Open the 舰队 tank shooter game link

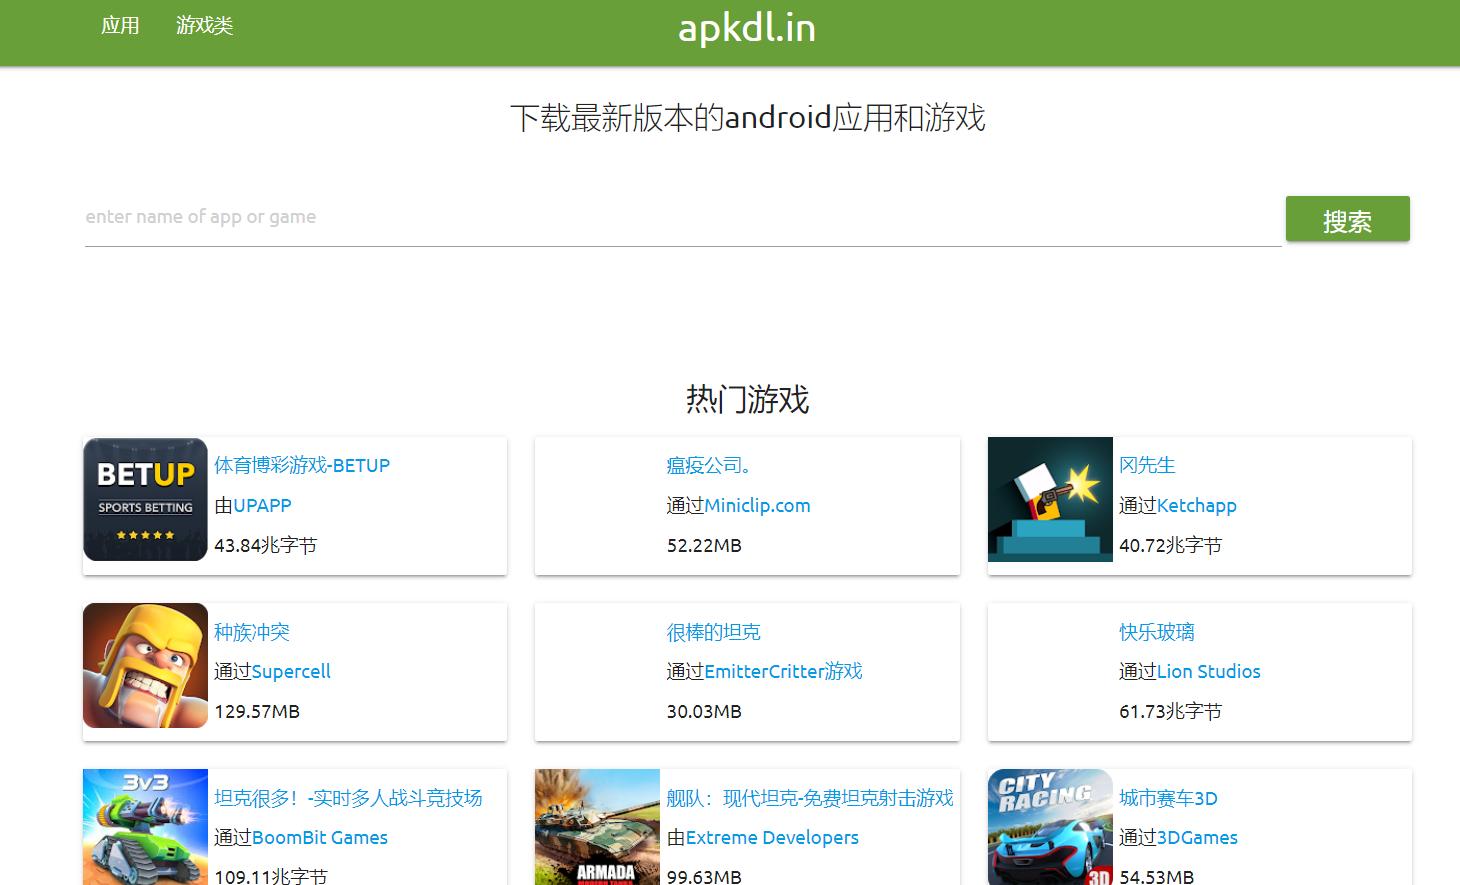[x=808, y=797]
